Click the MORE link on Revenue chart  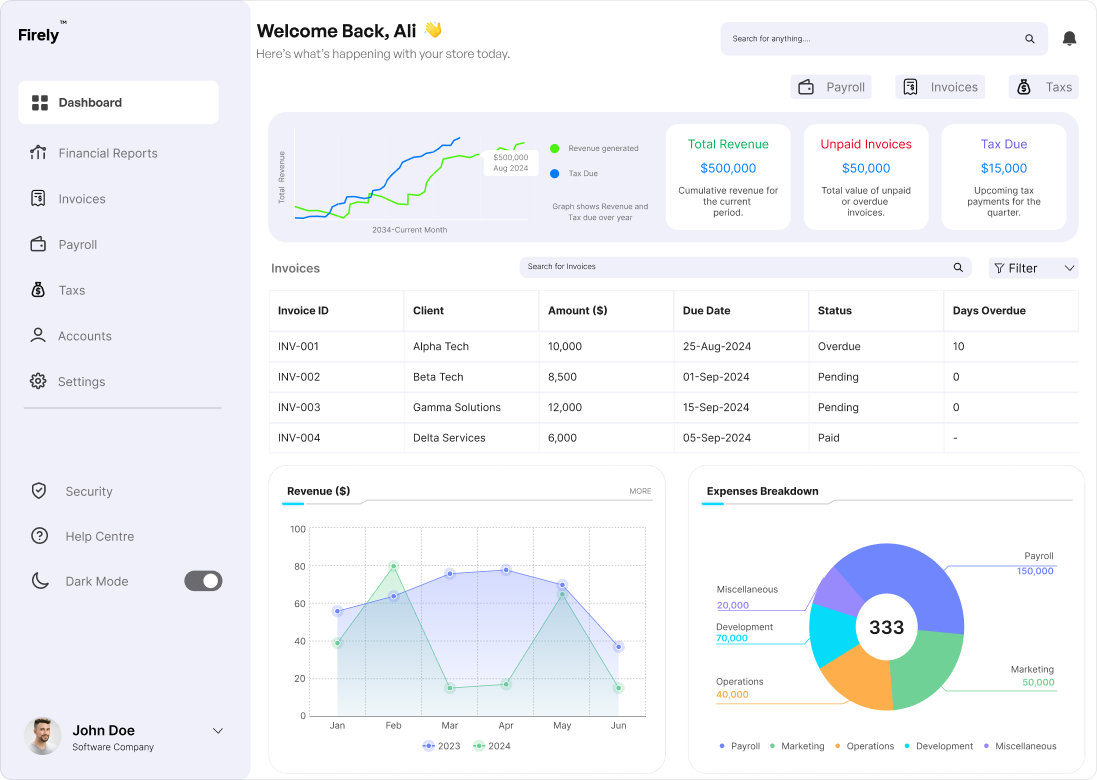[640, 491]
